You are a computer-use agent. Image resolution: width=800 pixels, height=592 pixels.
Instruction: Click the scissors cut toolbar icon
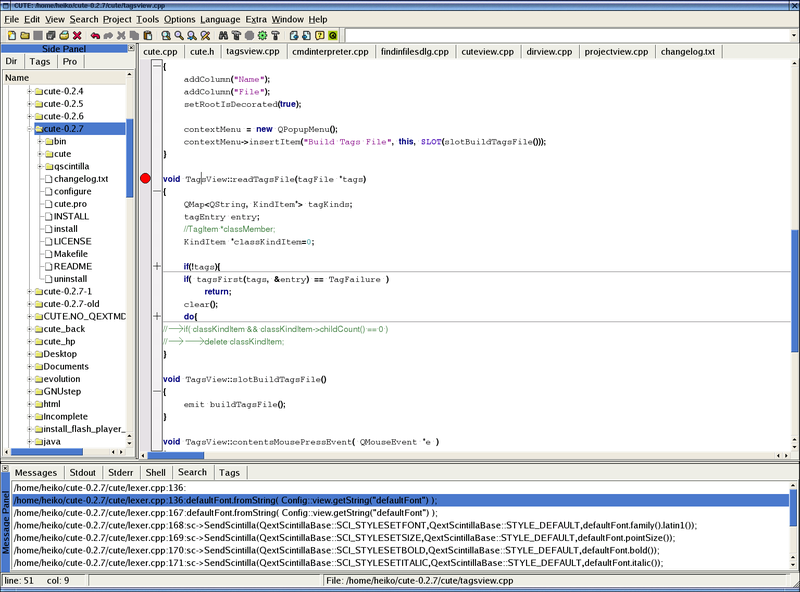click(x=121, y=36)
